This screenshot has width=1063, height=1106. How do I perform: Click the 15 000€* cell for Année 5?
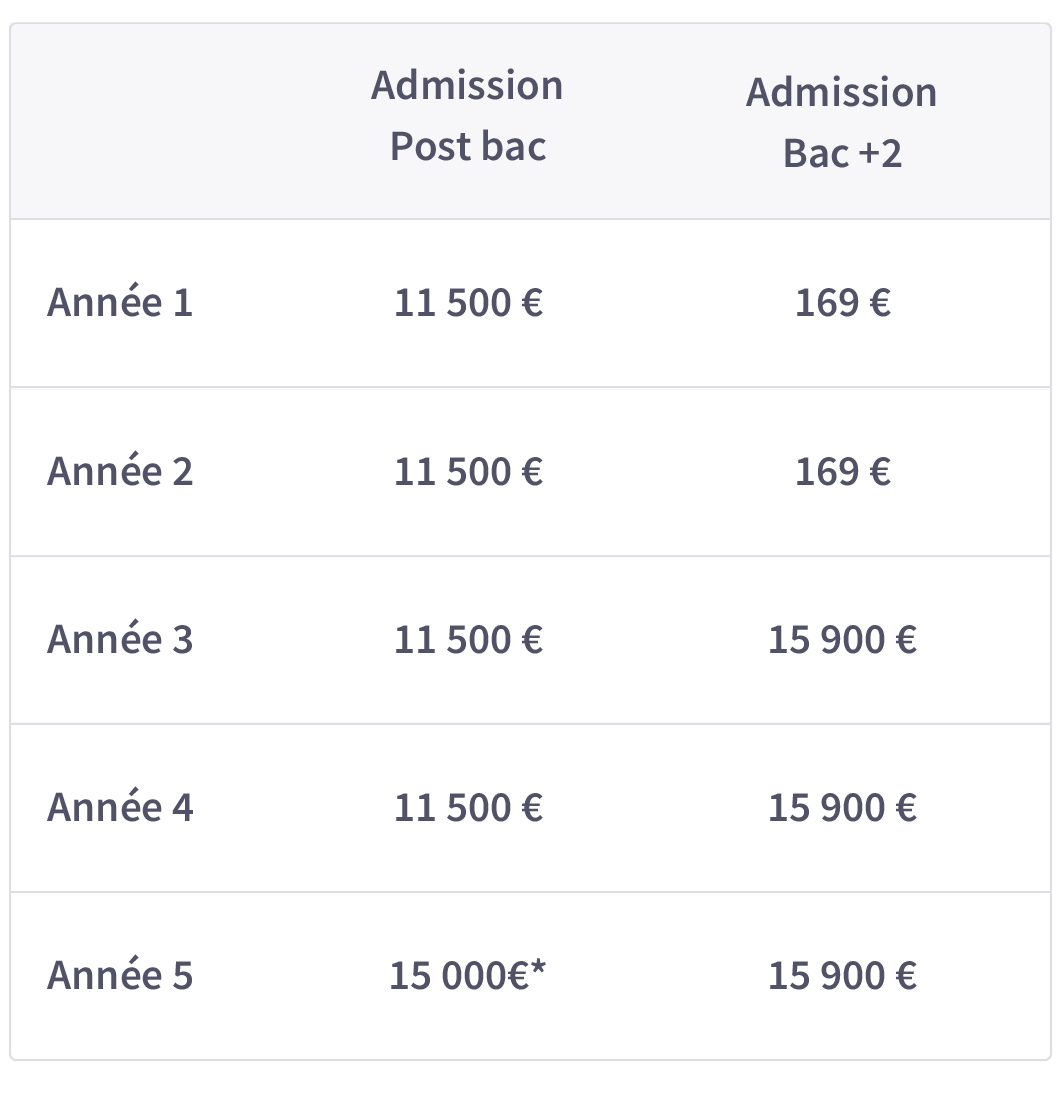[x=468, y=976]
